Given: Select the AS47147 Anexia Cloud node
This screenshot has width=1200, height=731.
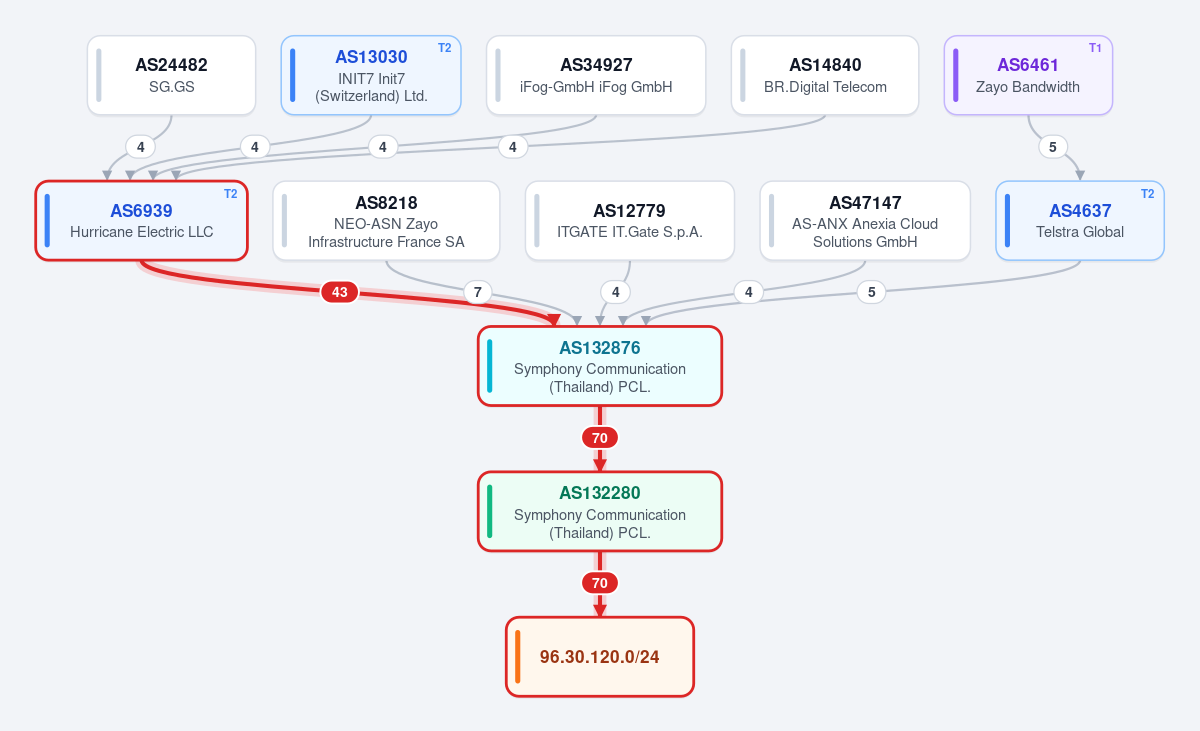Looking at the screenshot, I should pos(865,221).
